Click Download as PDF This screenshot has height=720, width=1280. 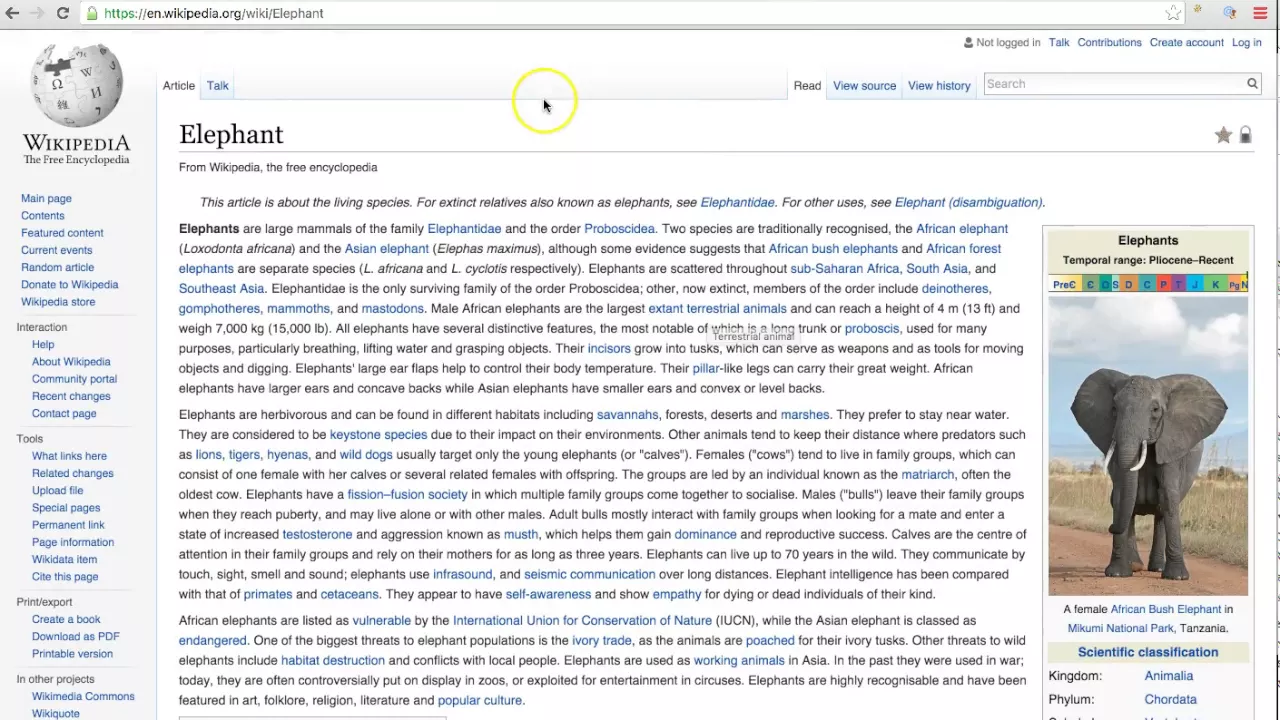tap(75, 636)
